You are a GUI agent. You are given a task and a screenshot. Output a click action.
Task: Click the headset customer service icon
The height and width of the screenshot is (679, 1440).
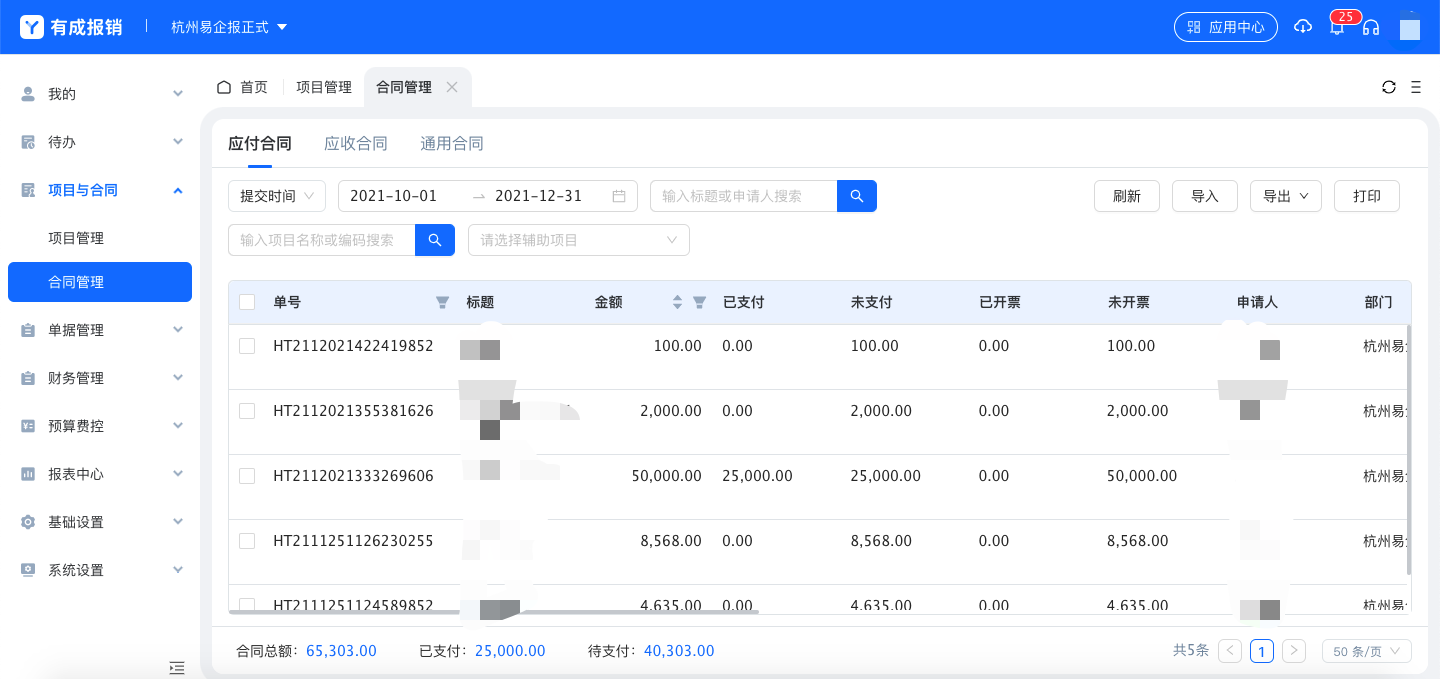click(x=1371, y=27)
